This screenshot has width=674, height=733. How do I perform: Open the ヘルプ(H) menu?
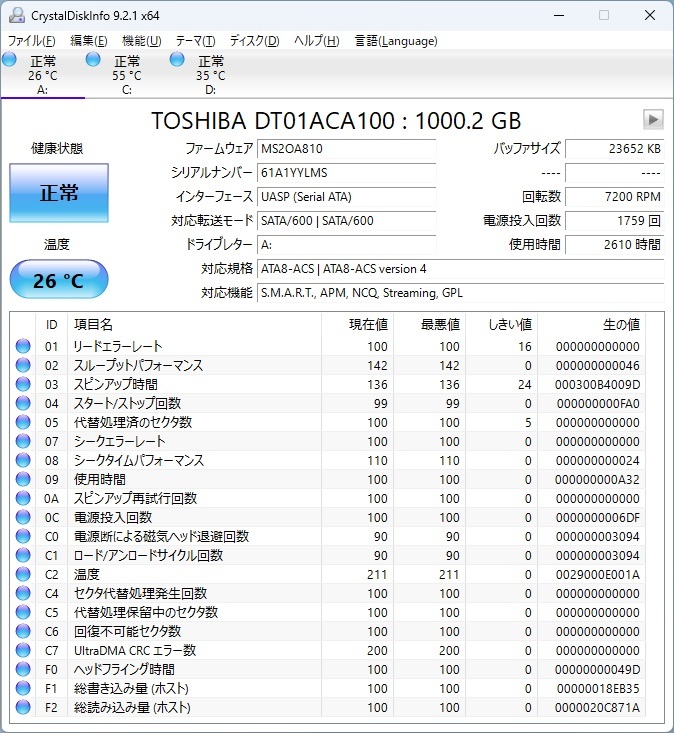[316, 41]
